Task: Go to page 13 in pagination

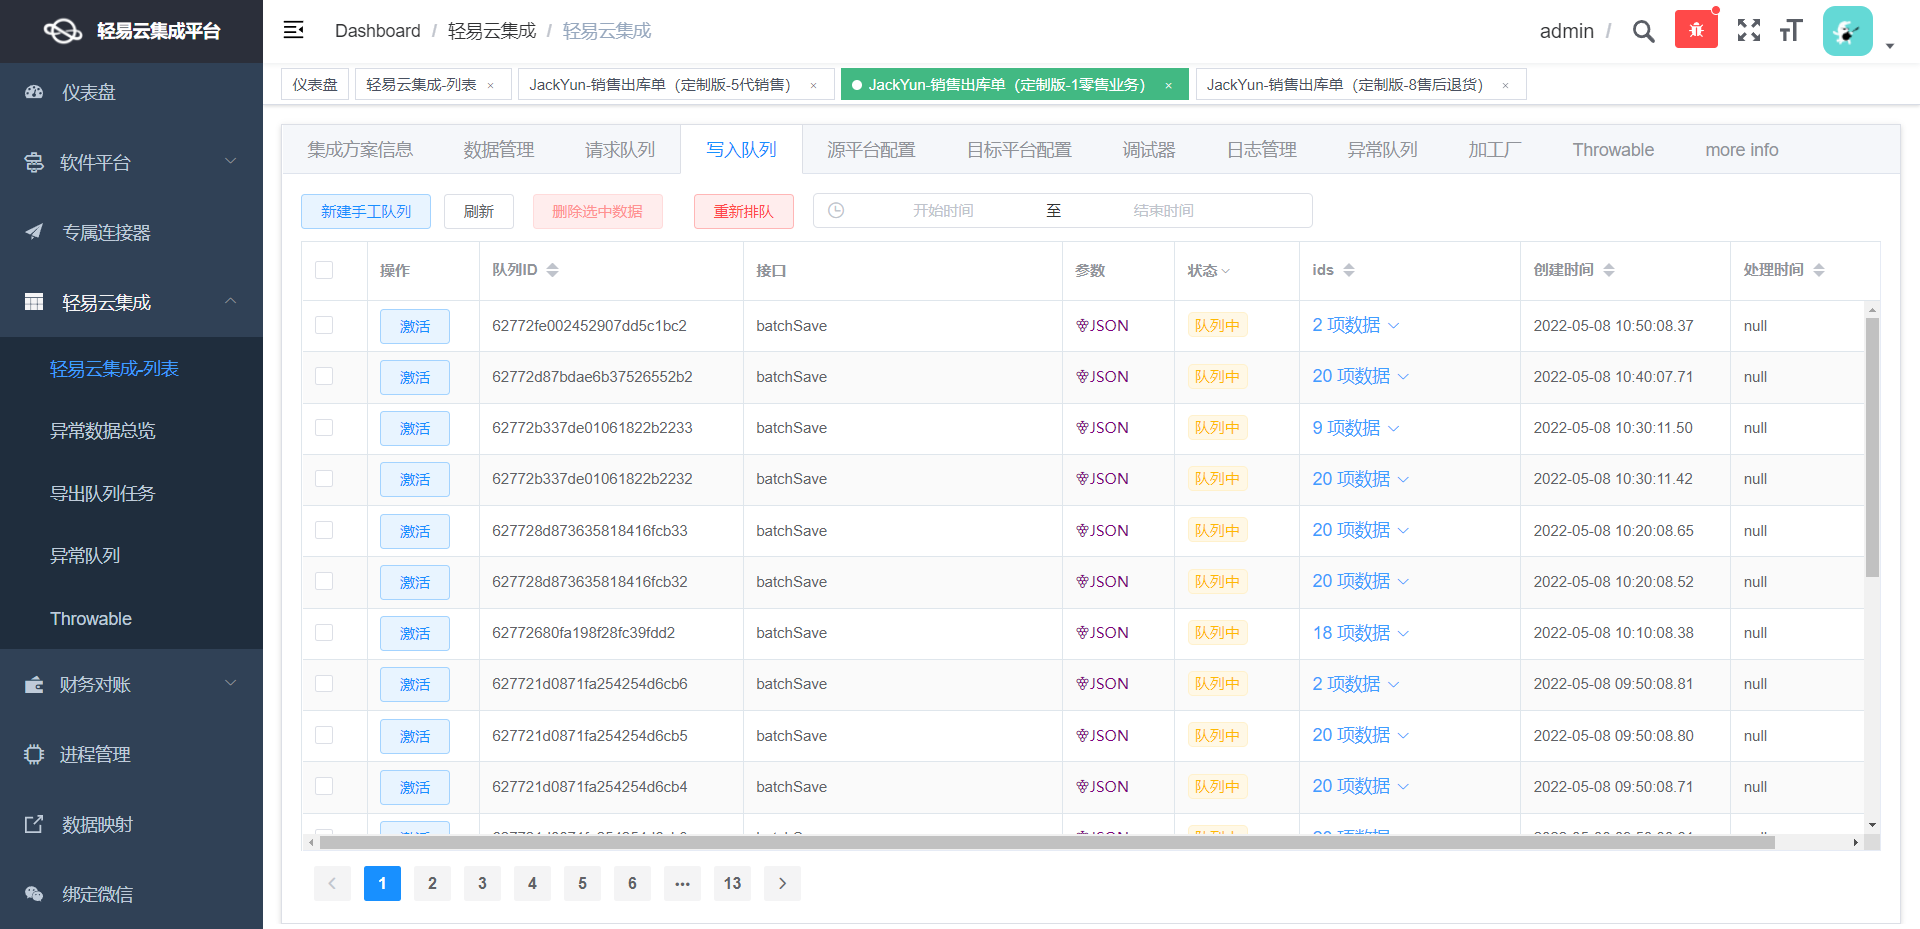Action: coord(732,883)
